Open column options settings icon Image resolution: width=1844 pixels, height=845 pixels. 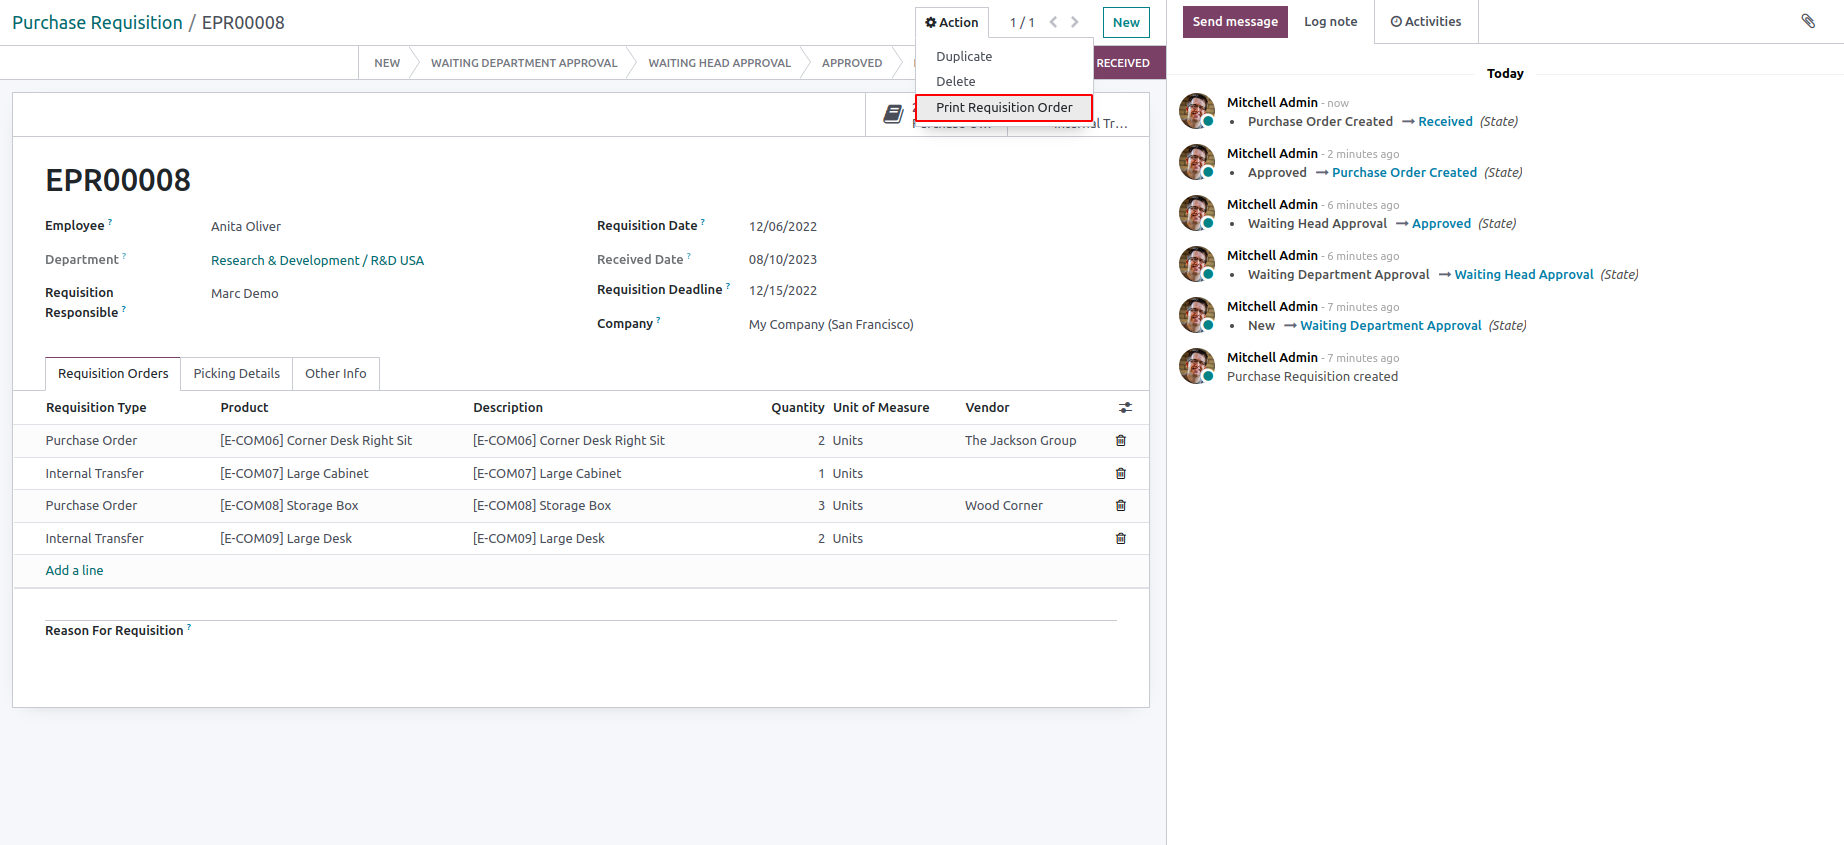[1125, 408]
